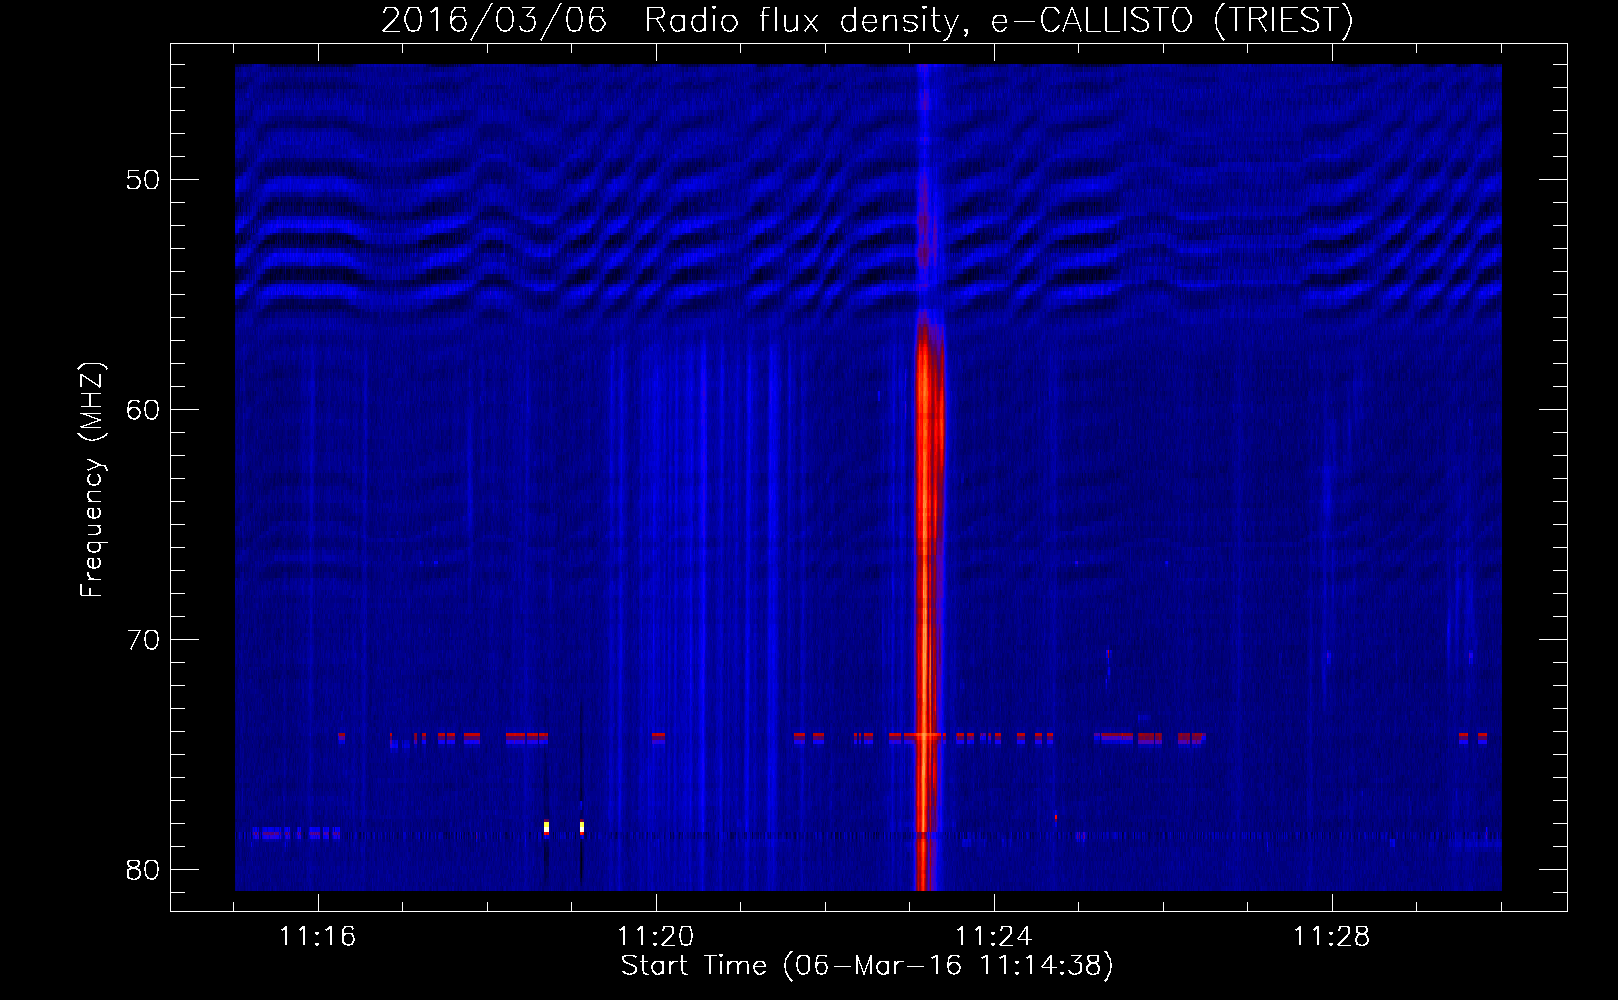Click the yellow spike pair near 78 MHz
Screen dimensions: 1618x1000
click(x=564, y=828)
